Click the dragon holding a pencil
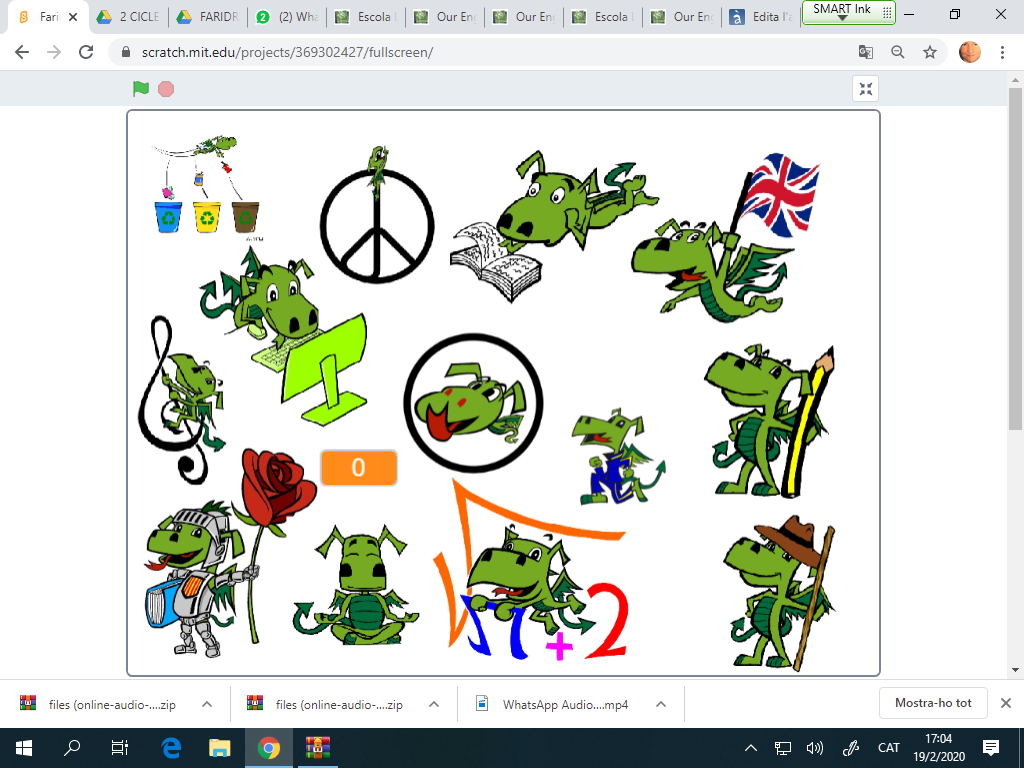Screen dimensions: 1024x768 [x=765, y=420]
